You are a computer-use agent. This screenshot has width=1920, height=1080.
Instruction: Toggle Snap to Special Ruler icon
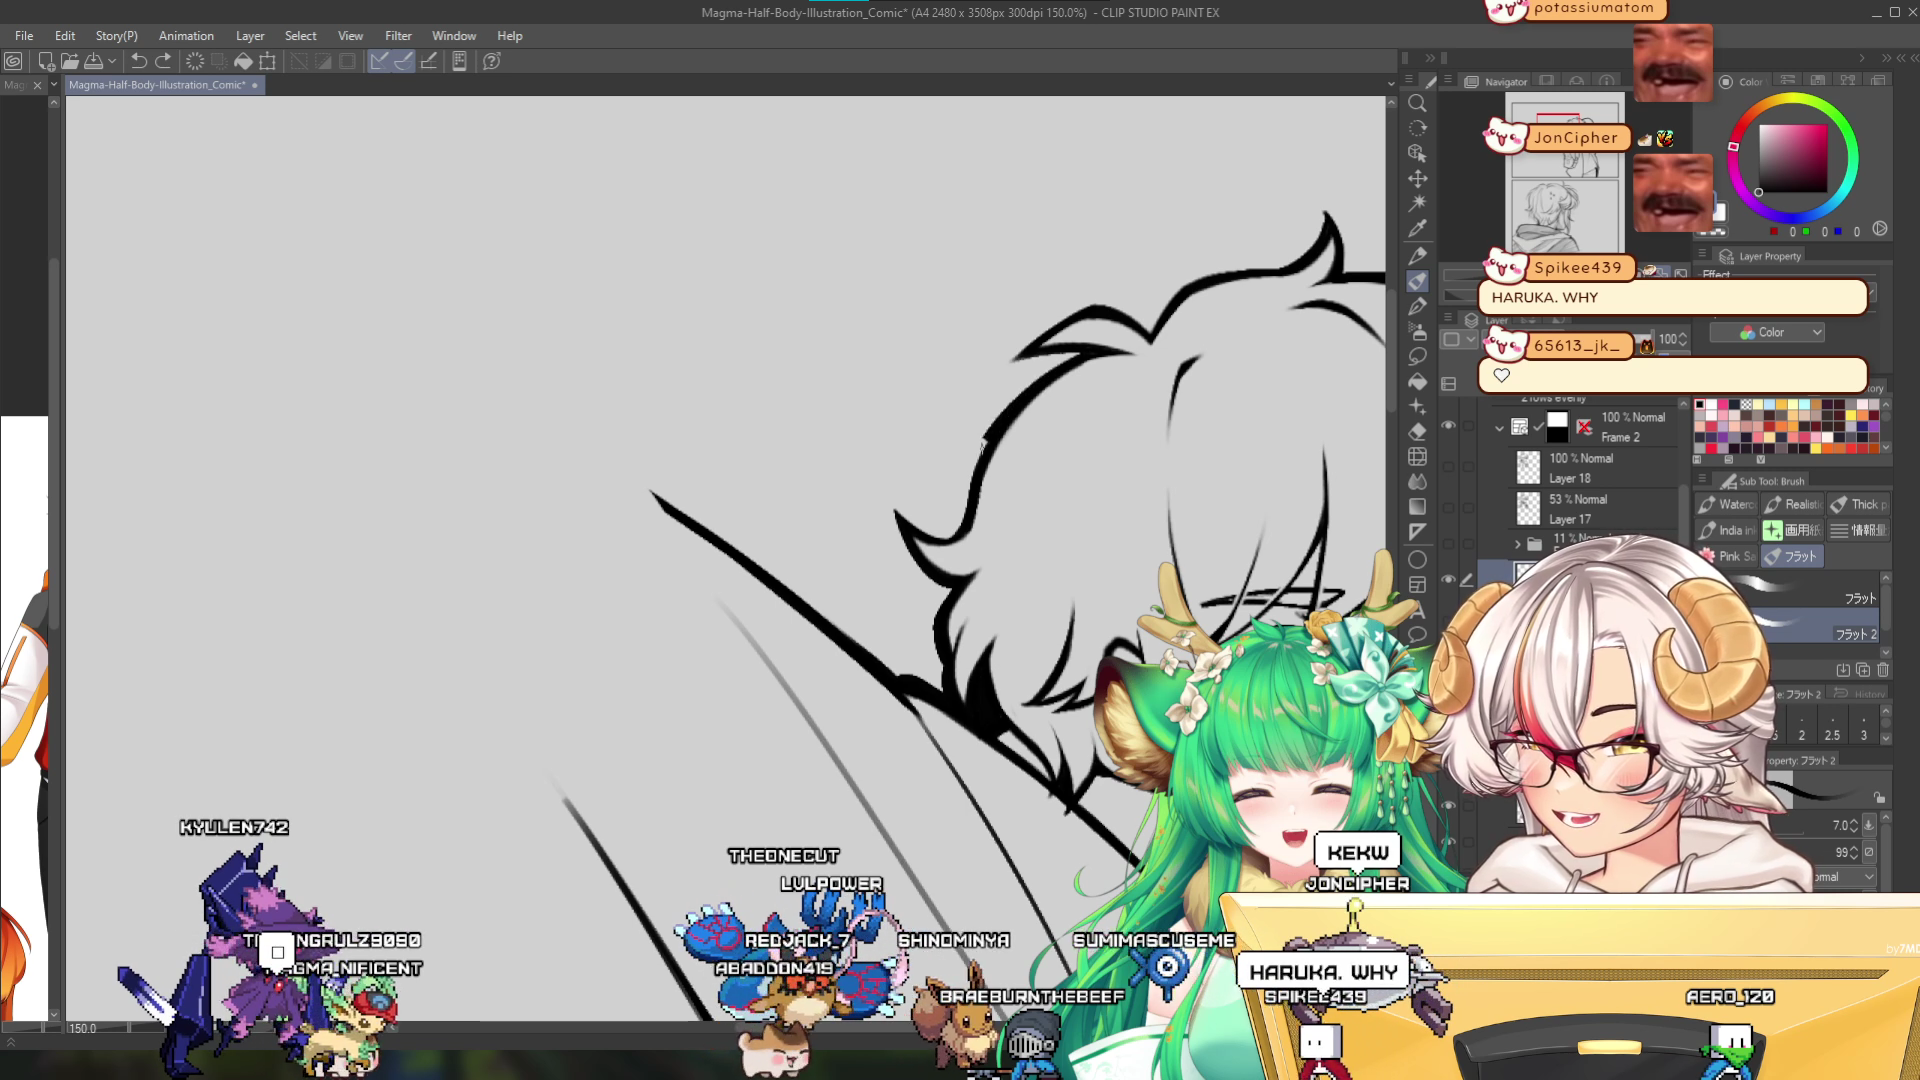403,61
